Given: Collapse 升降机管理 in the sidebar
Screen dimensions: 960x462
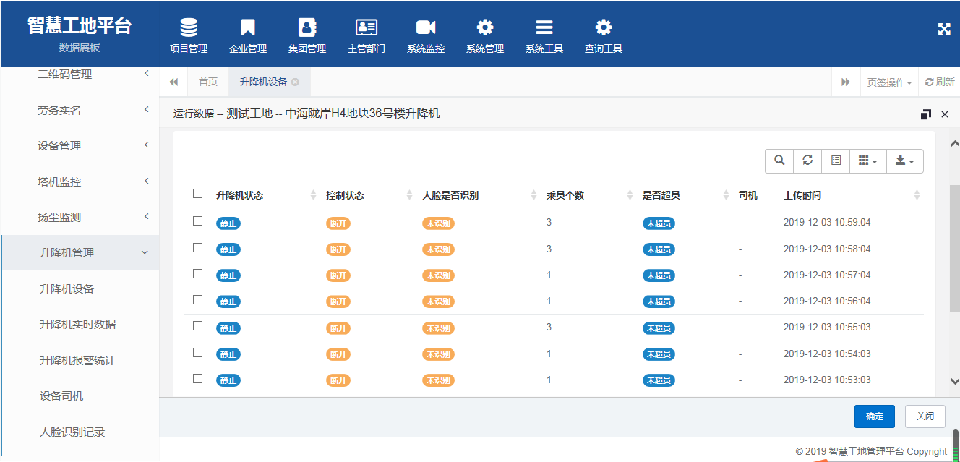Looking at the screenshot, I should click(80, 253).
